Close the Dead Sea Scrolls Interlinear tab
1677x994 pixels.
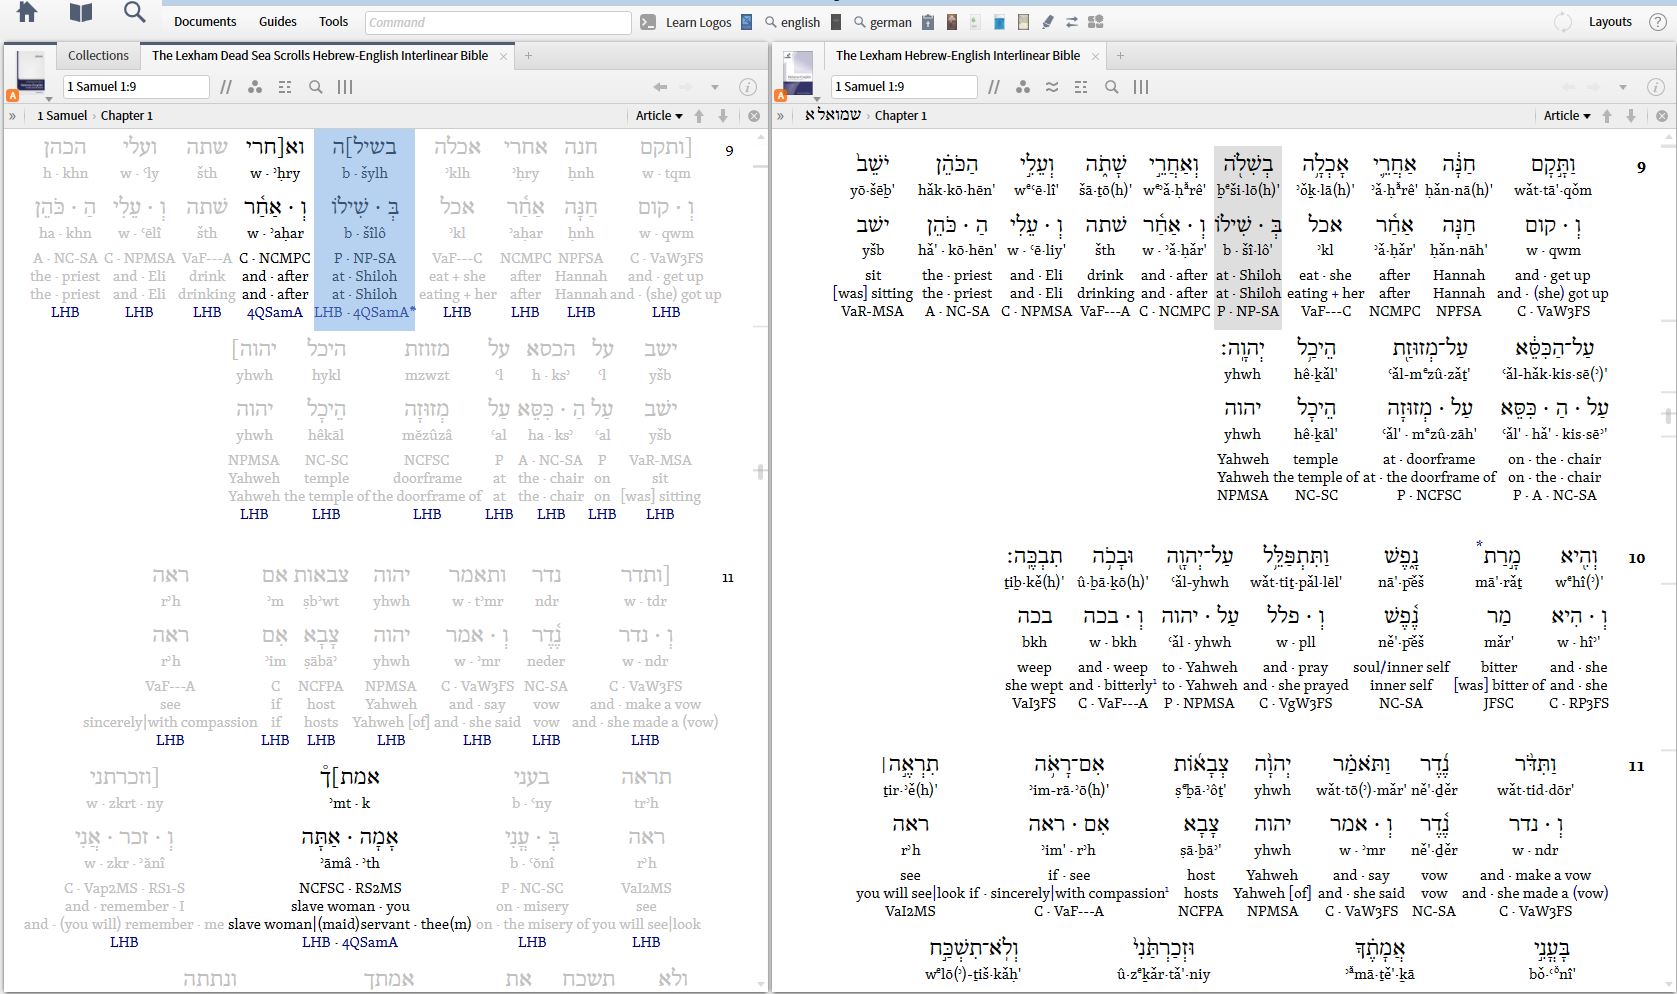(503, 56)
